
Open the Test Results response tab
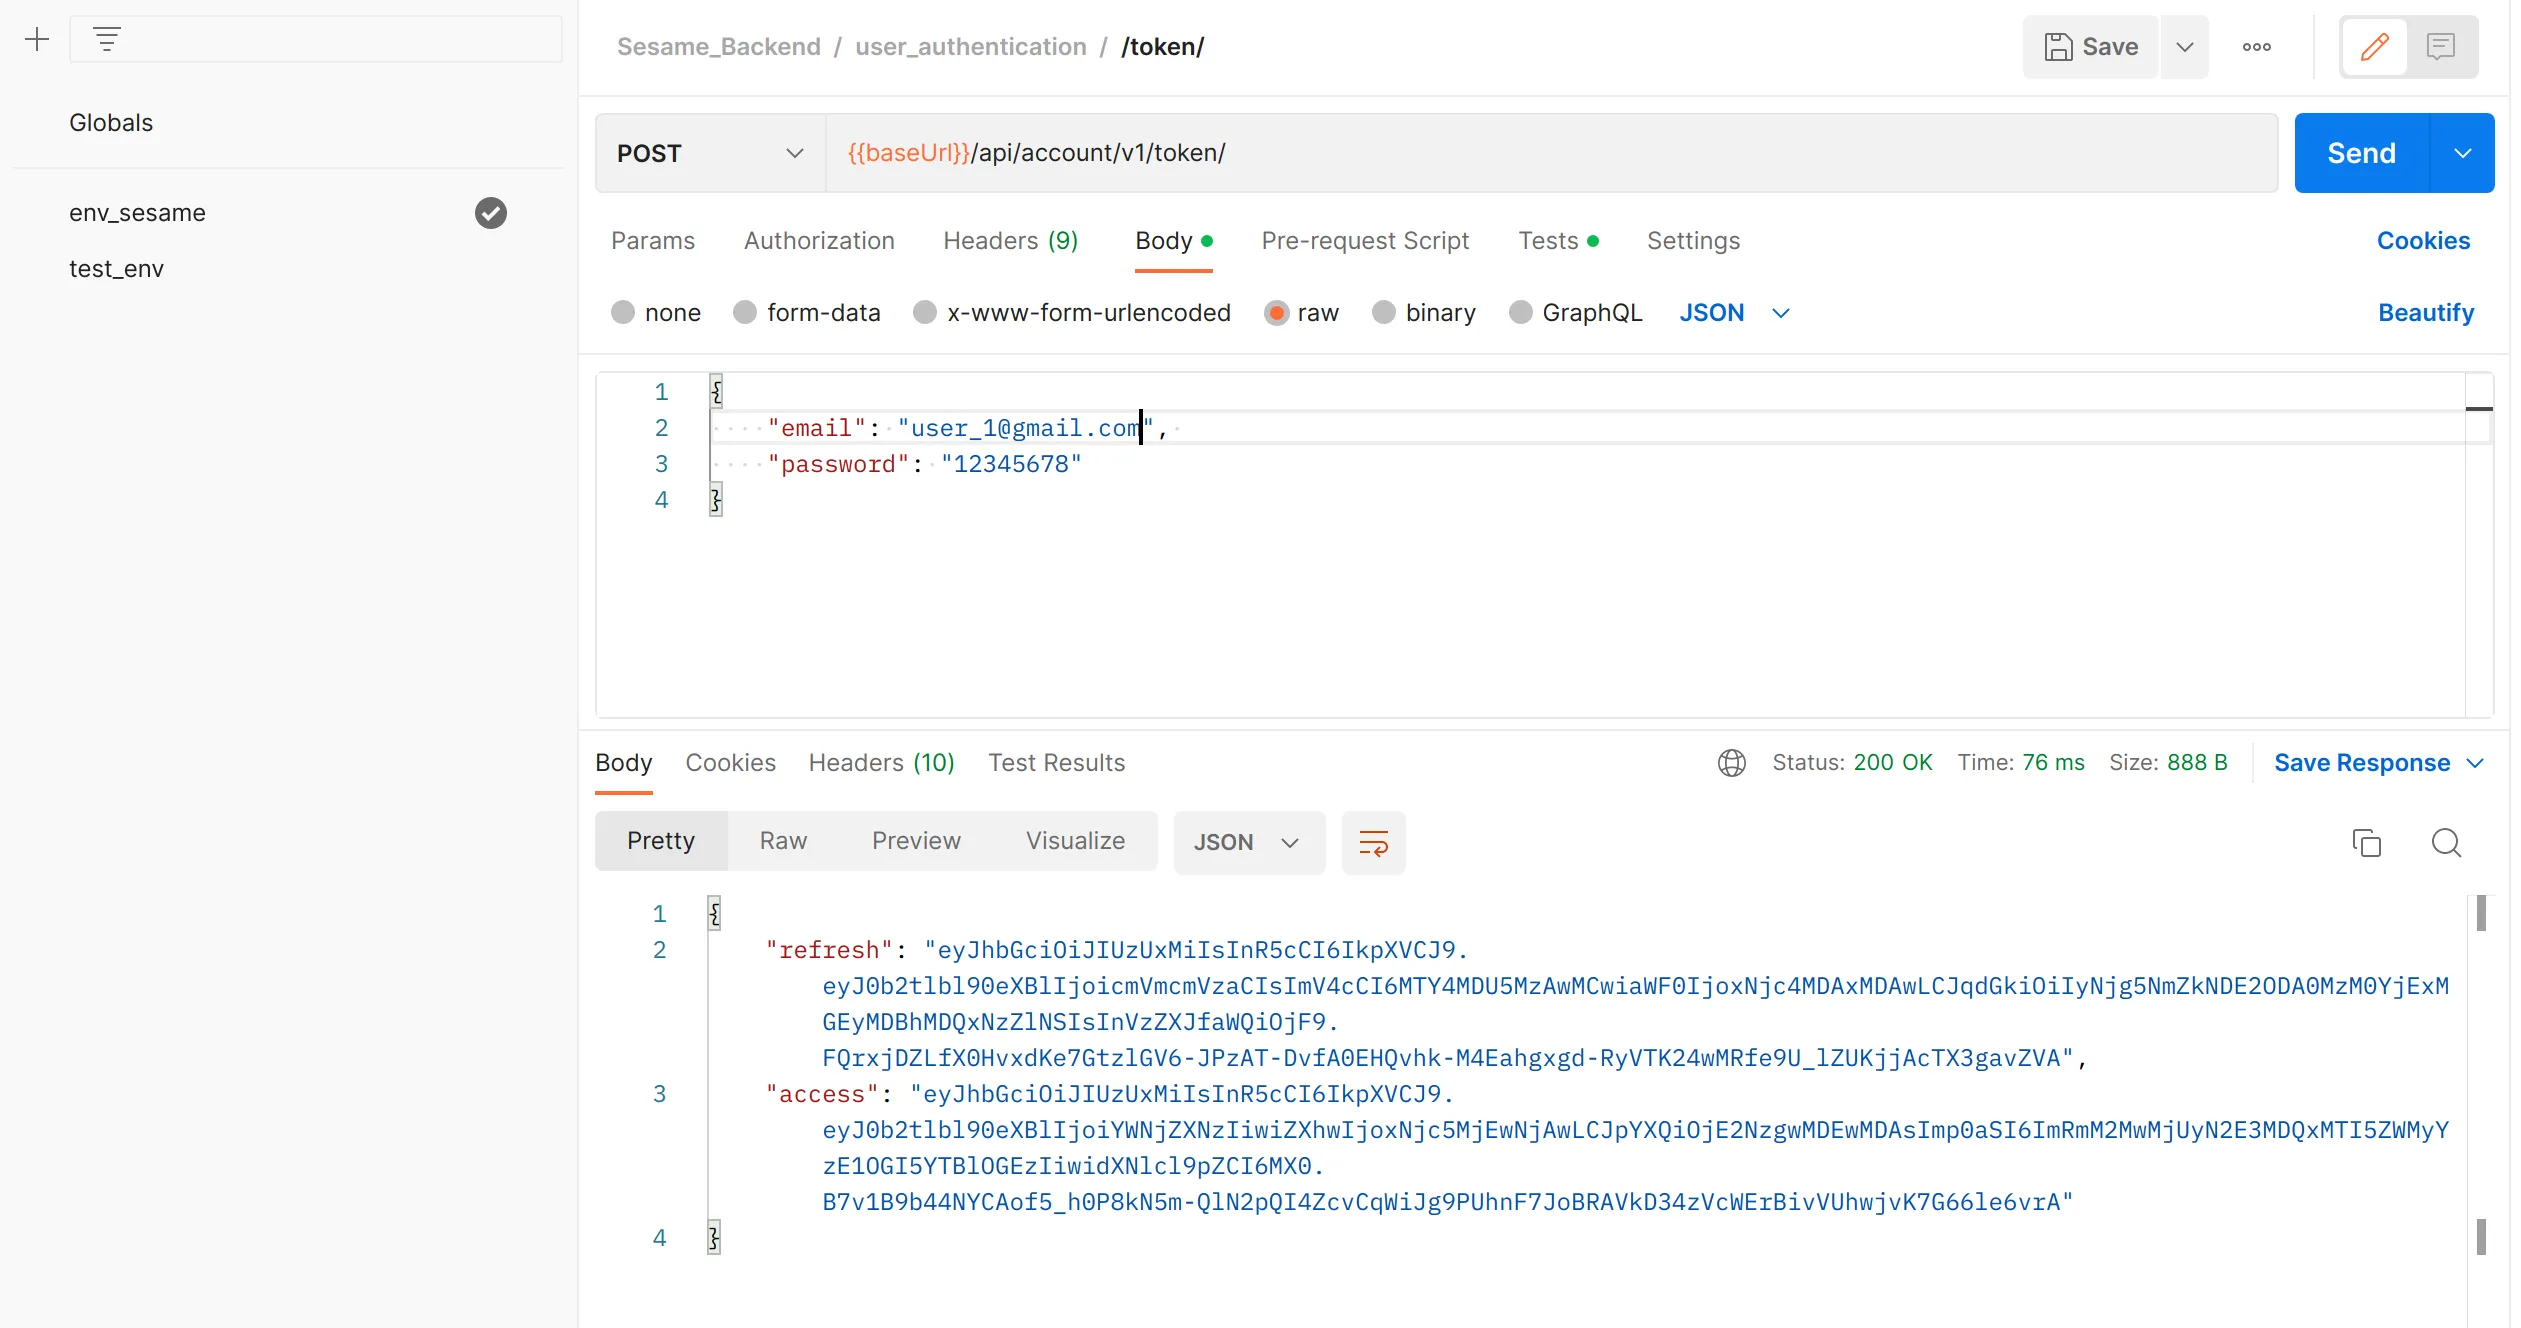coord(1056,763)
